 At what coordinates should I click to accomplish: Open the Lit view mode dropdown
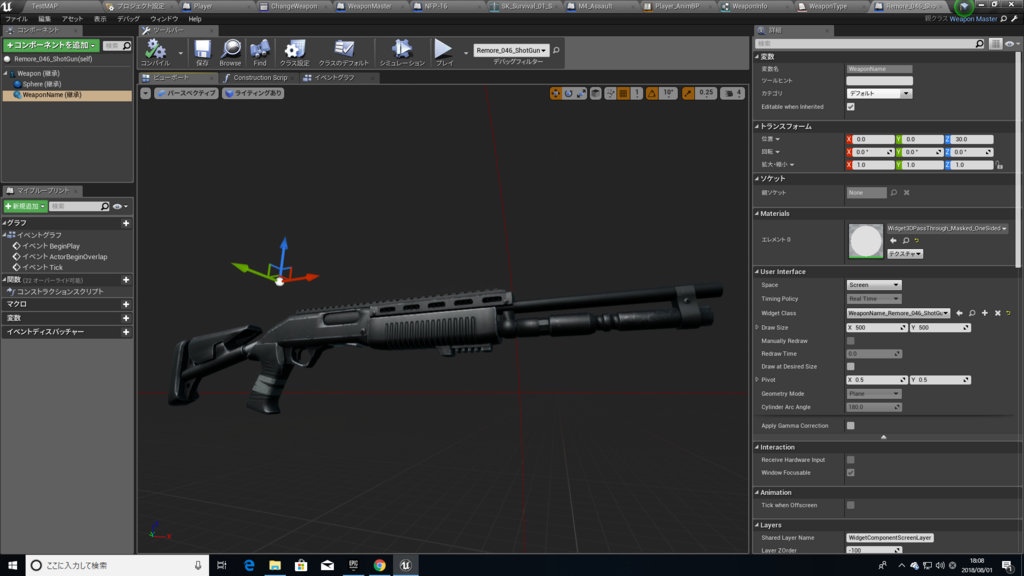tap(253, 93)
